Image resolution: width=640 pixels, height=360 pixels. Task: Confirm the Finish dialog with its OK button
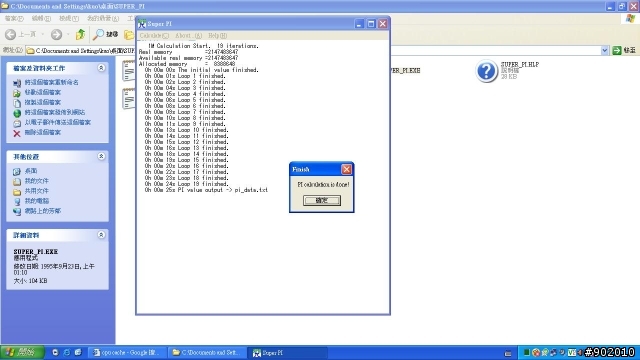tap(322, 200)
